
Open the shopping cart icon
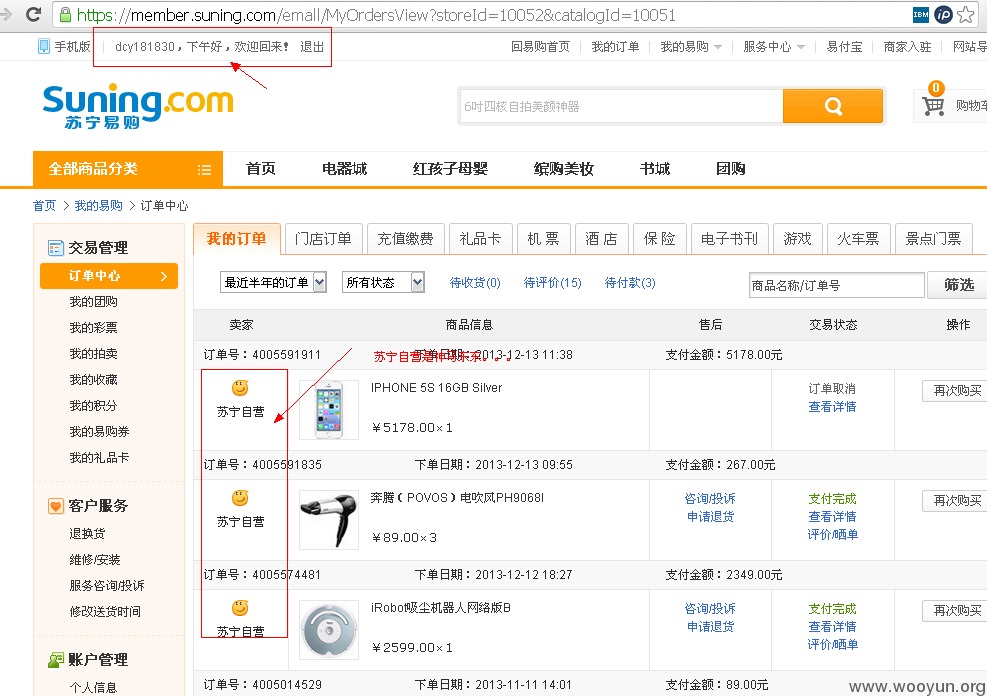tap(933, 104)
